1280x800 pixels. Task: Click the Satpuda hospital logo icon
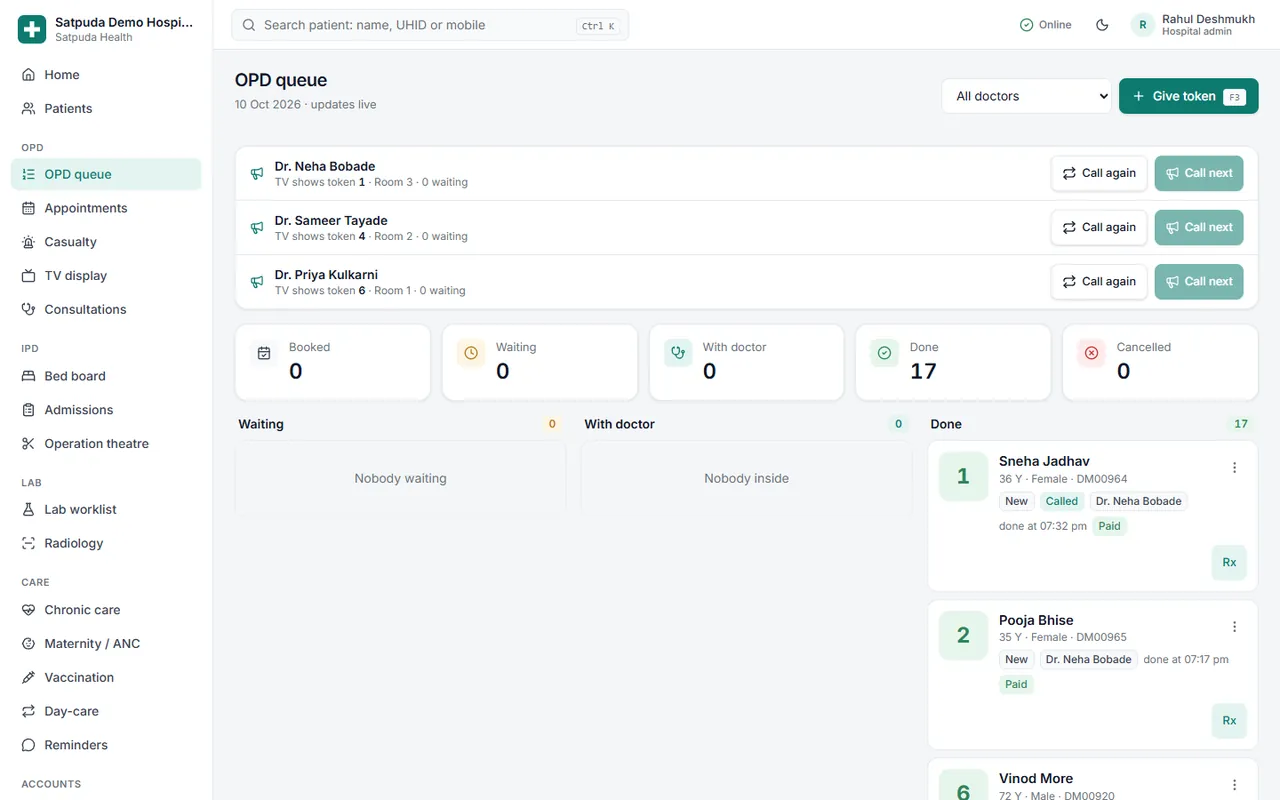[x=32, y=29]
